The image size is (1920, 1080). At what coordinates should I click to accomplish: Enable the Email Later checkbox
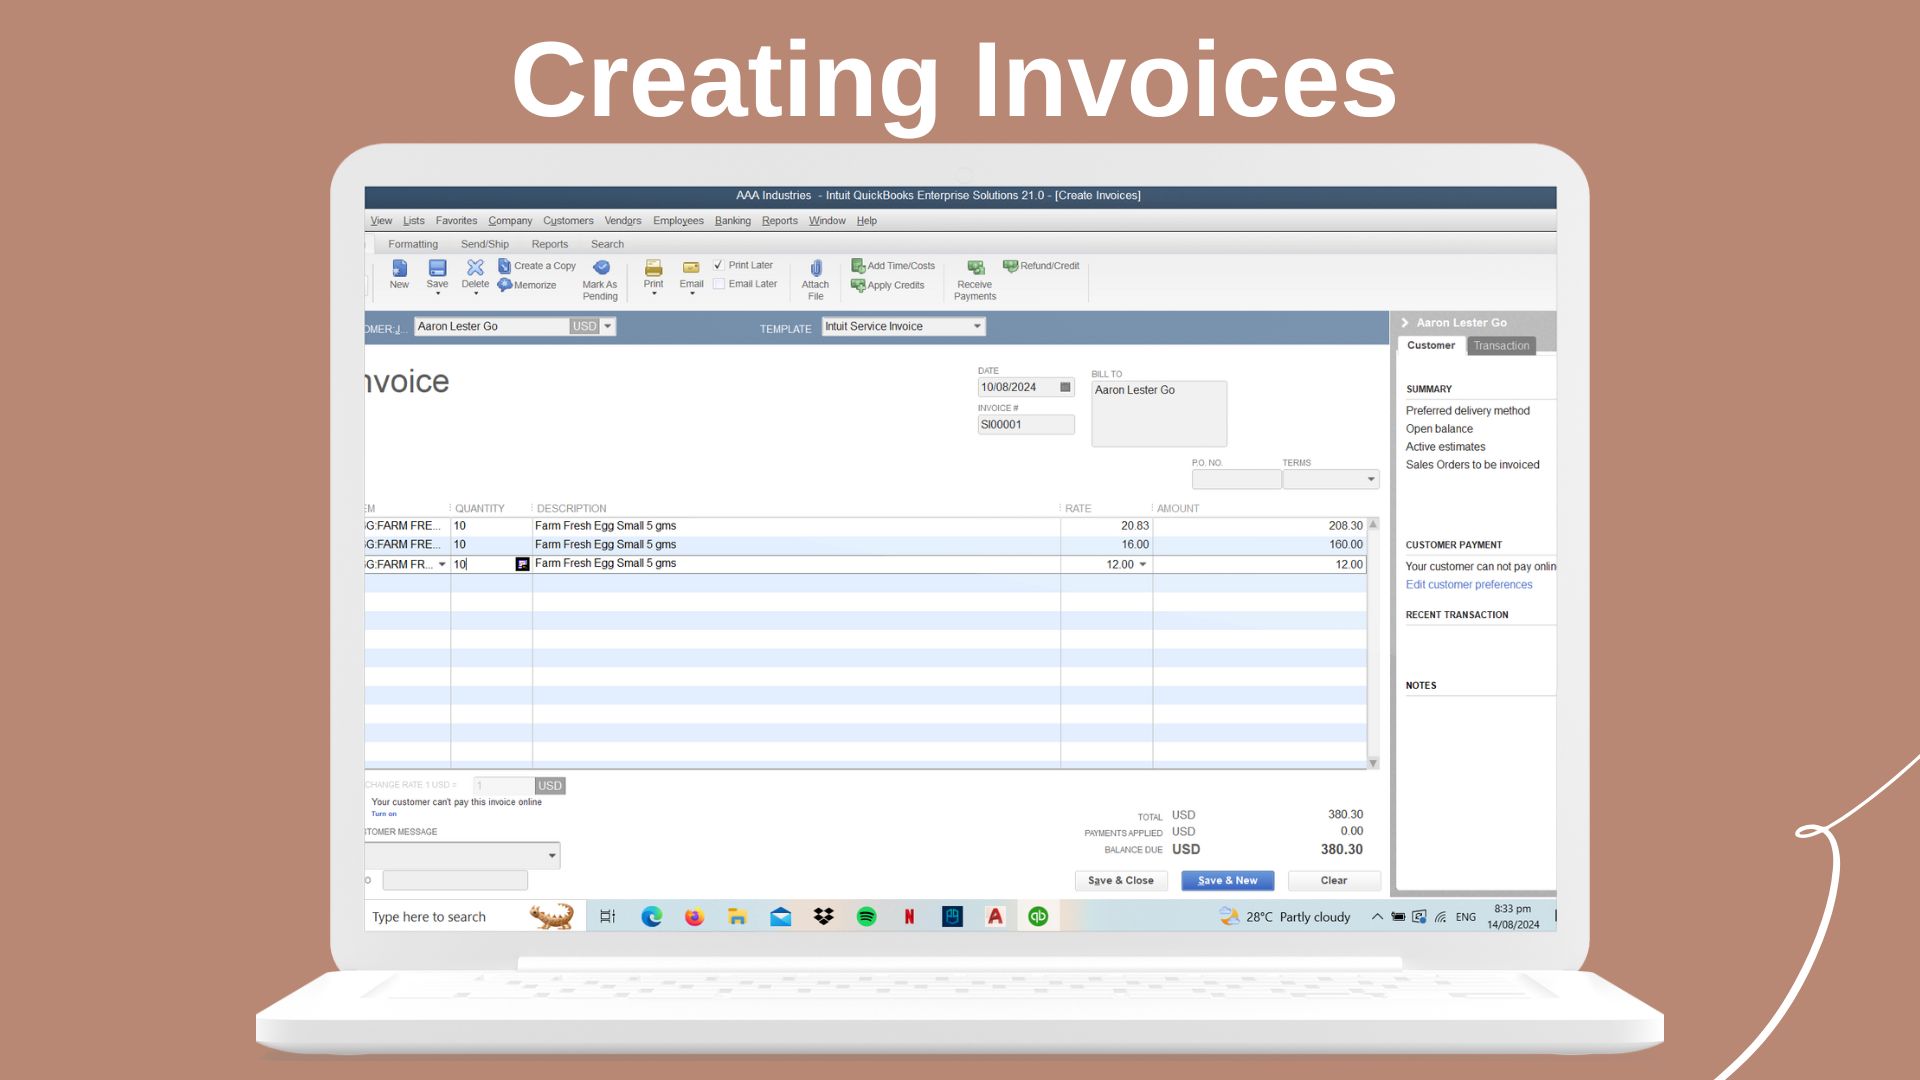718,284
